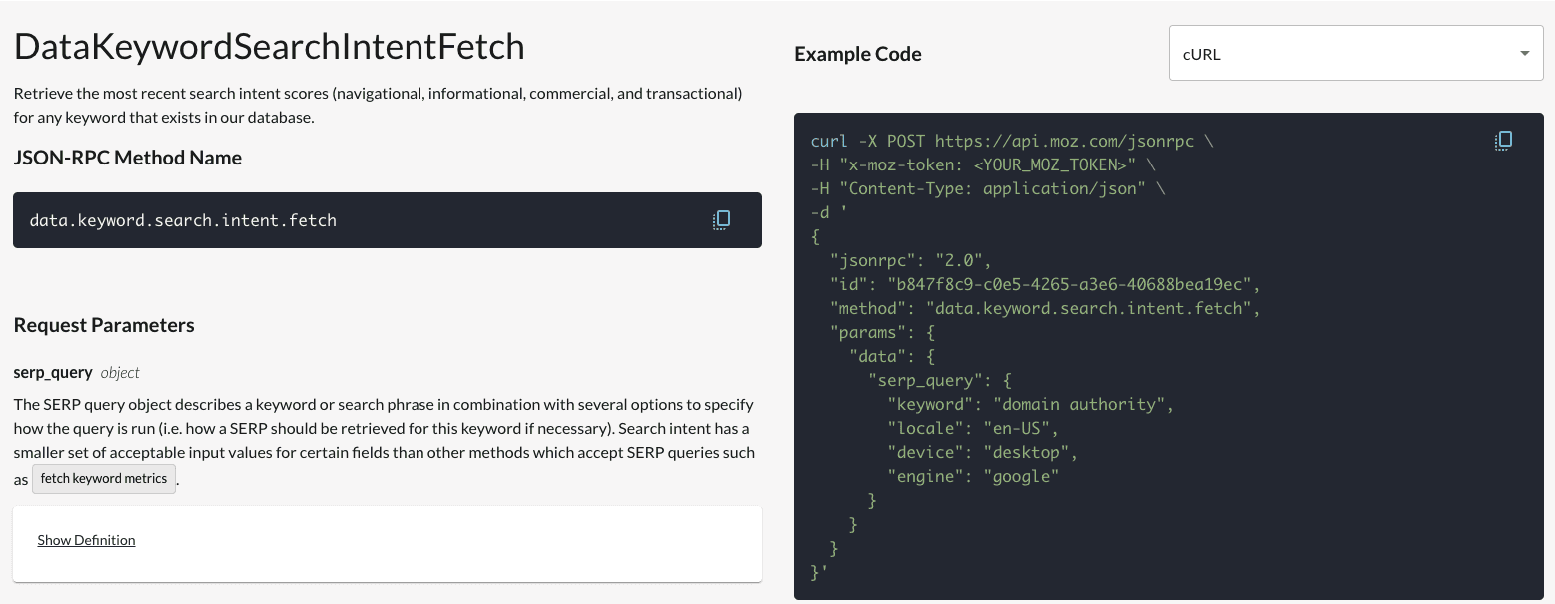Click the serp_query parameter name
The image size is (1555, 604).
(x=53, y=373)
